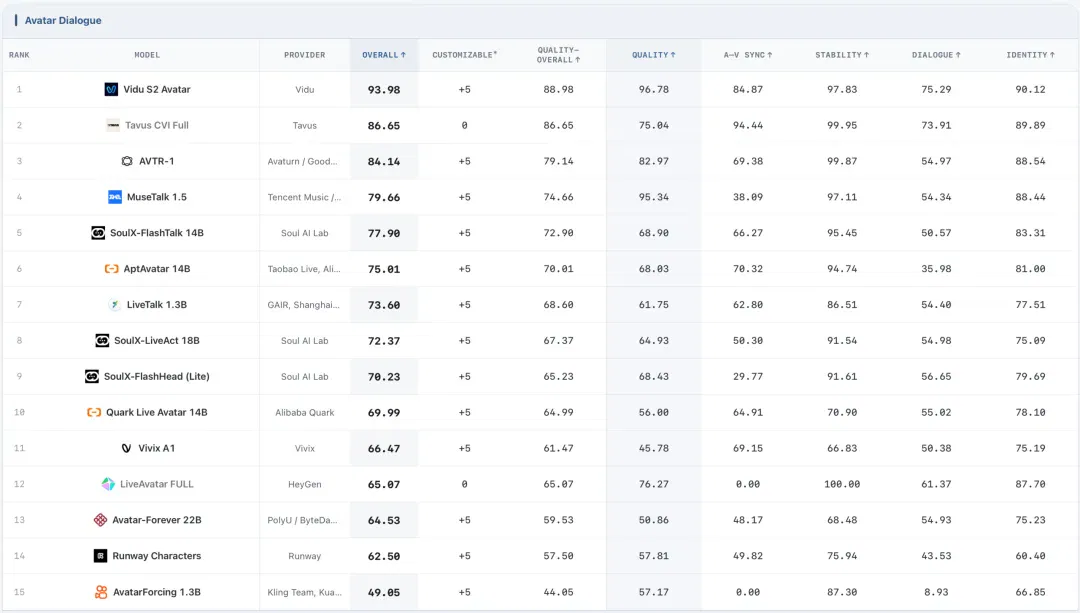This screenshot has height=613, width=1080.
Task: Click the SoulX-FlashHead (Lite) logo icon
Action: (x=92, y=376)
